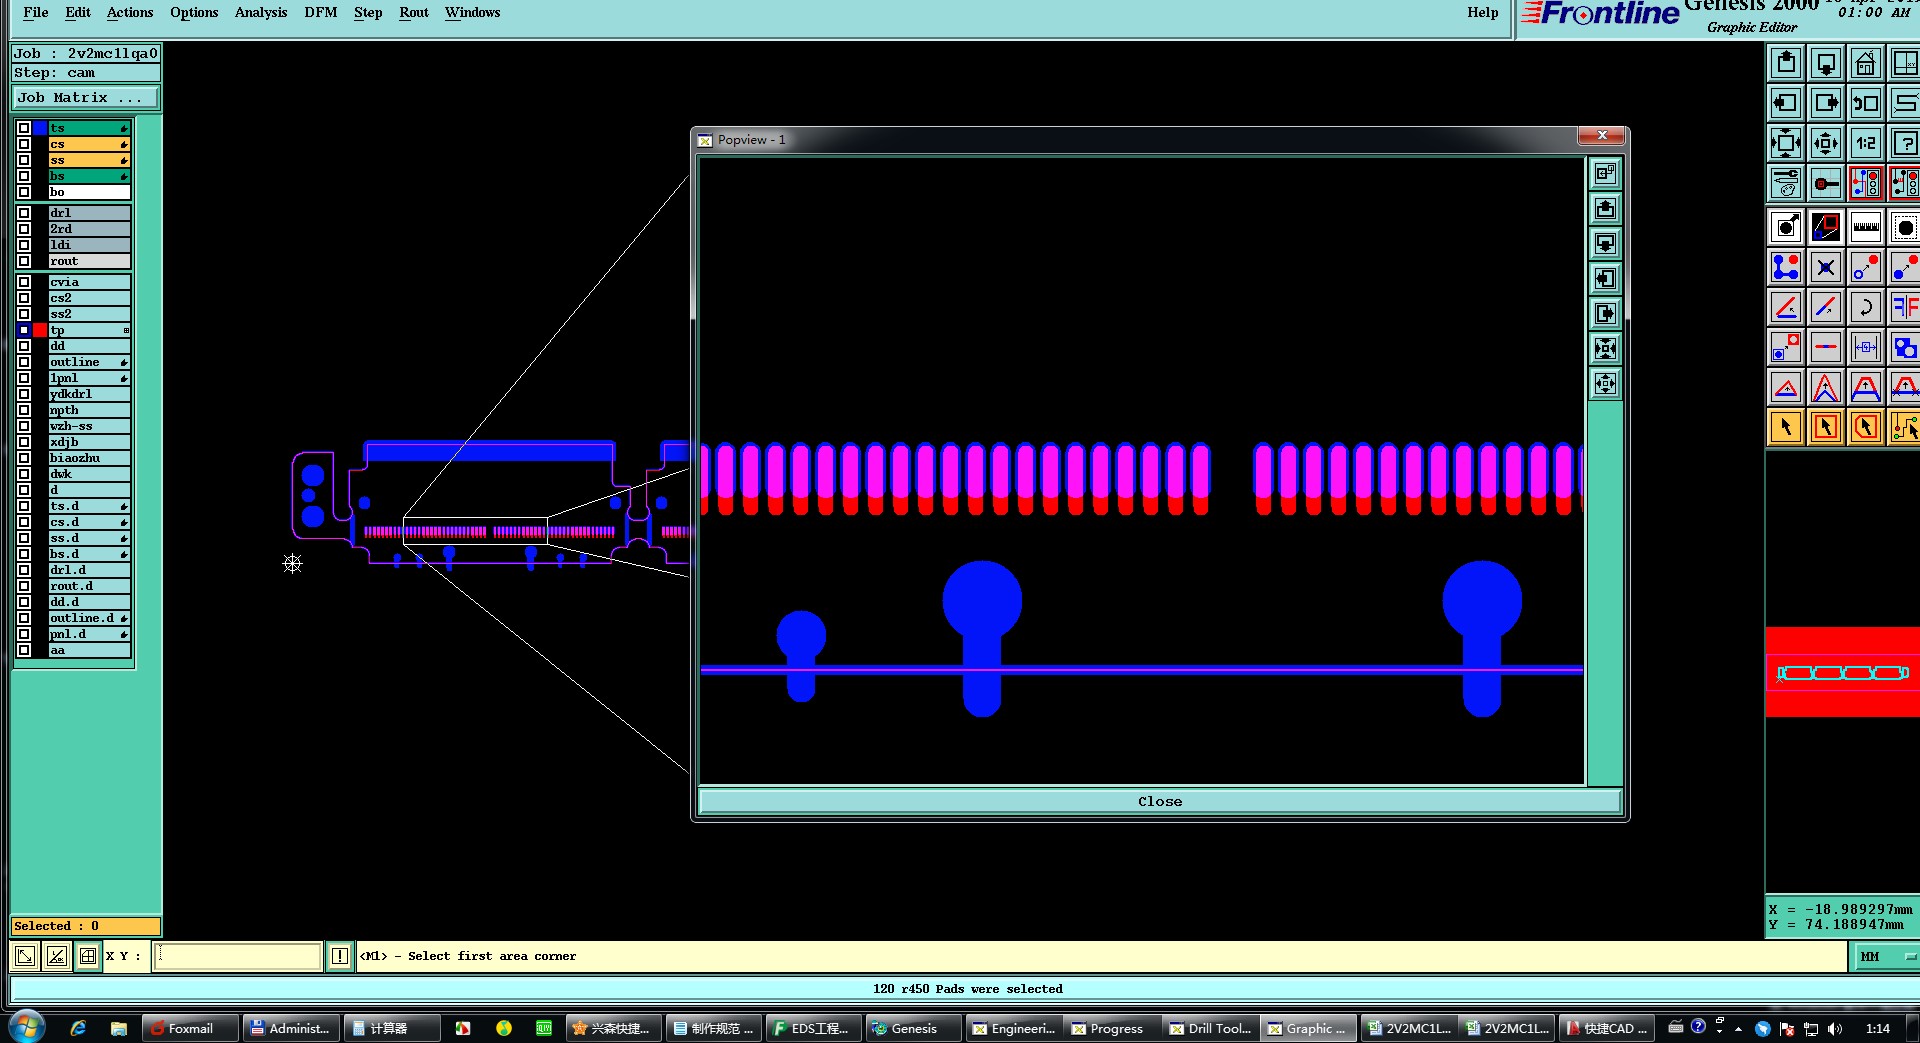Select the single-arrow selection pointer
Image resolution: width=1920 pixels, height=1043 pixels.
(x=1786, y=427)
